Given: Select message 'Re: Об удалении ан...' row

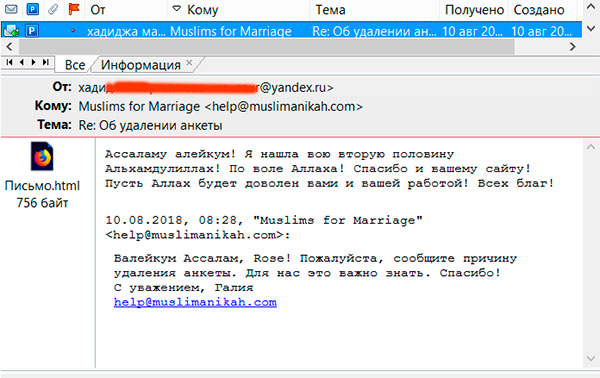Looking at the screenshot, I should click(292, 30).
